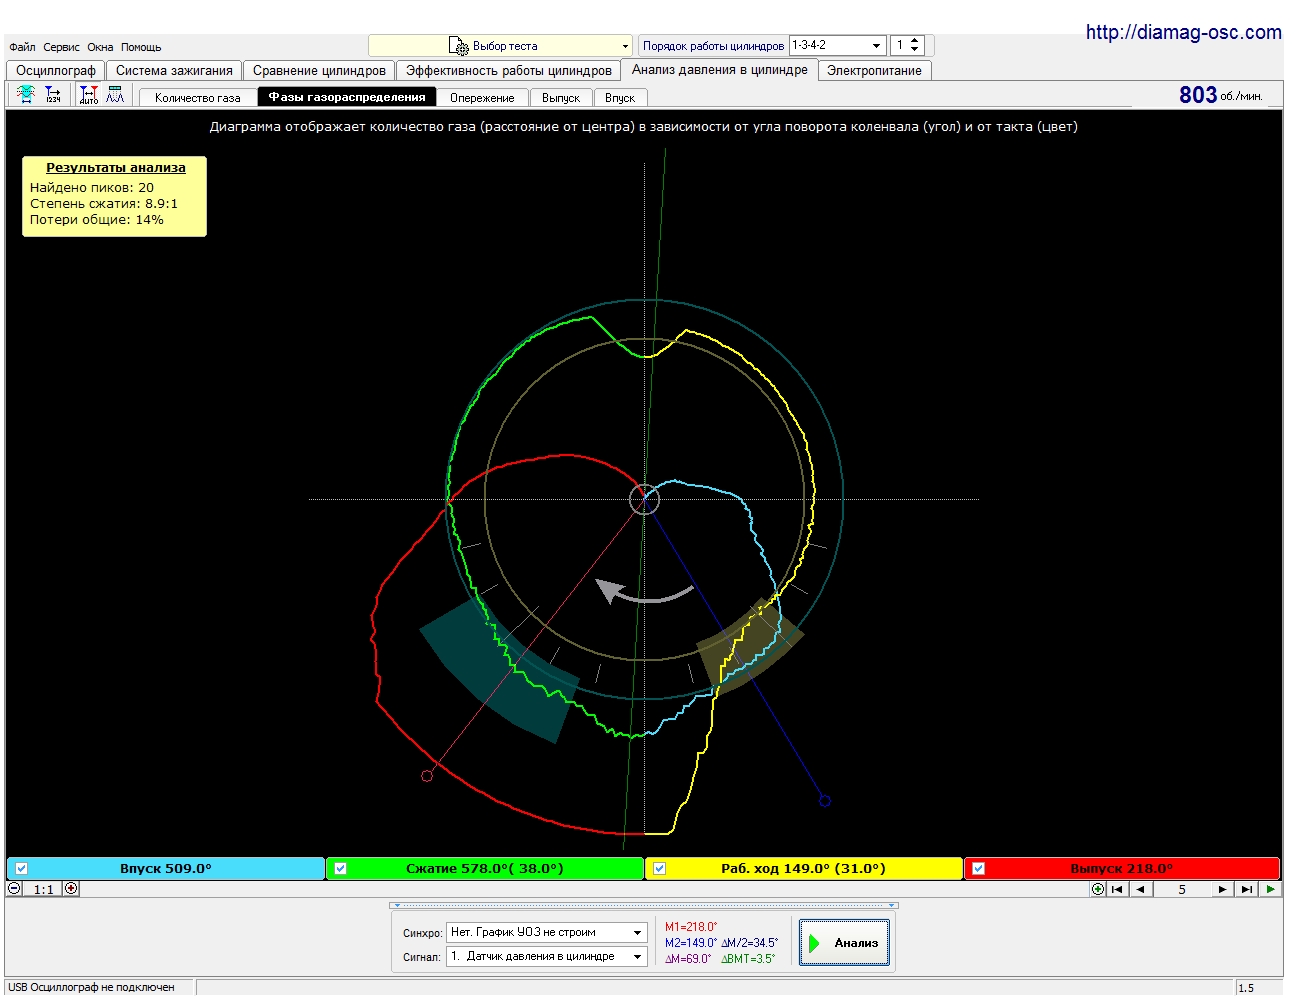The width and height of the screenshot is (1296, 1000).
Task: Click the M2=149.0° value
Action: (x=691, y=943)
